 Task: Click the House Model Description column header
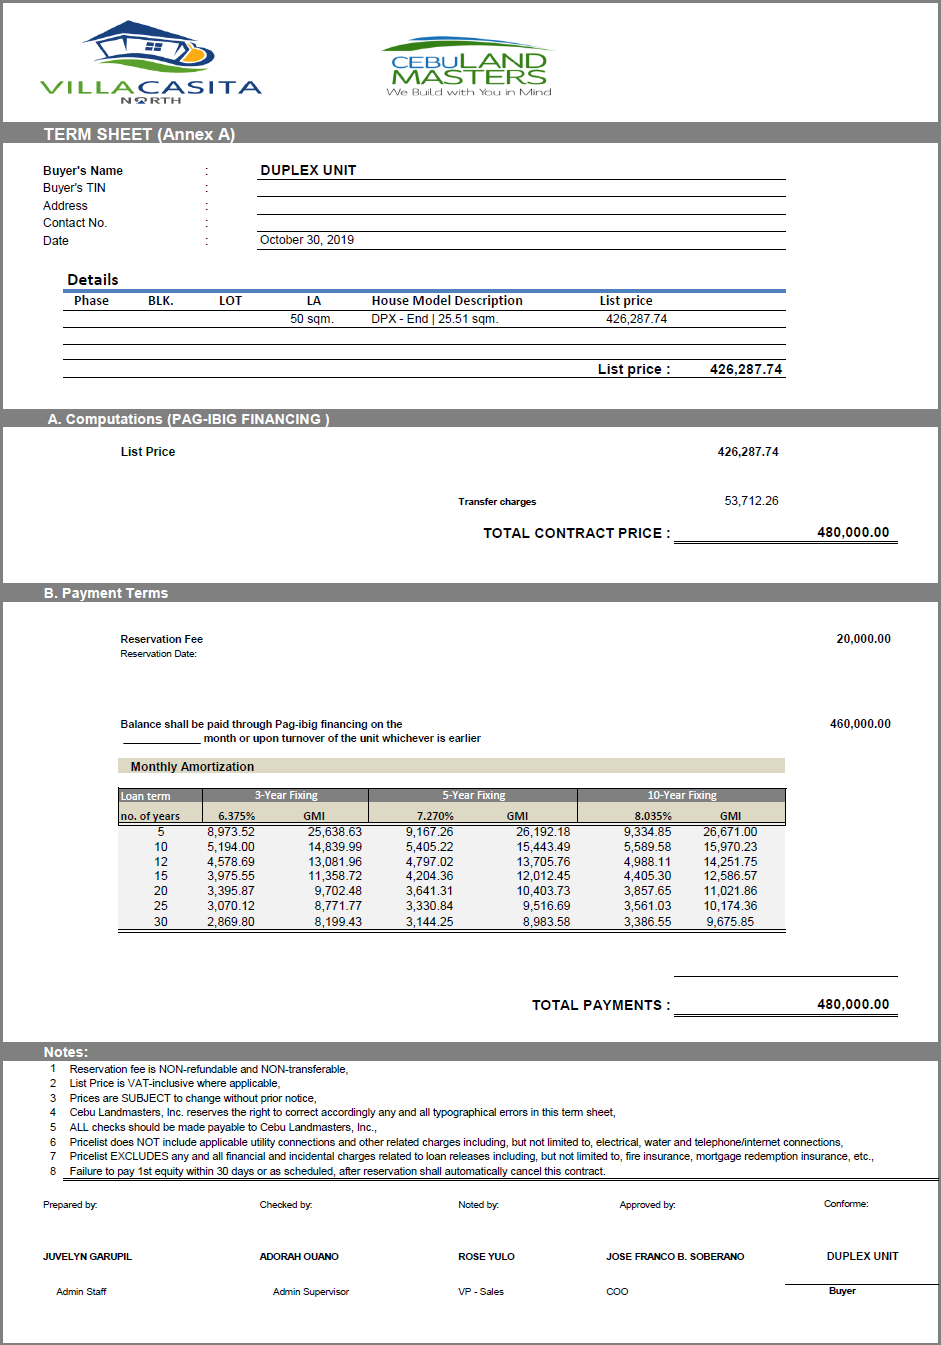point(447,301)
